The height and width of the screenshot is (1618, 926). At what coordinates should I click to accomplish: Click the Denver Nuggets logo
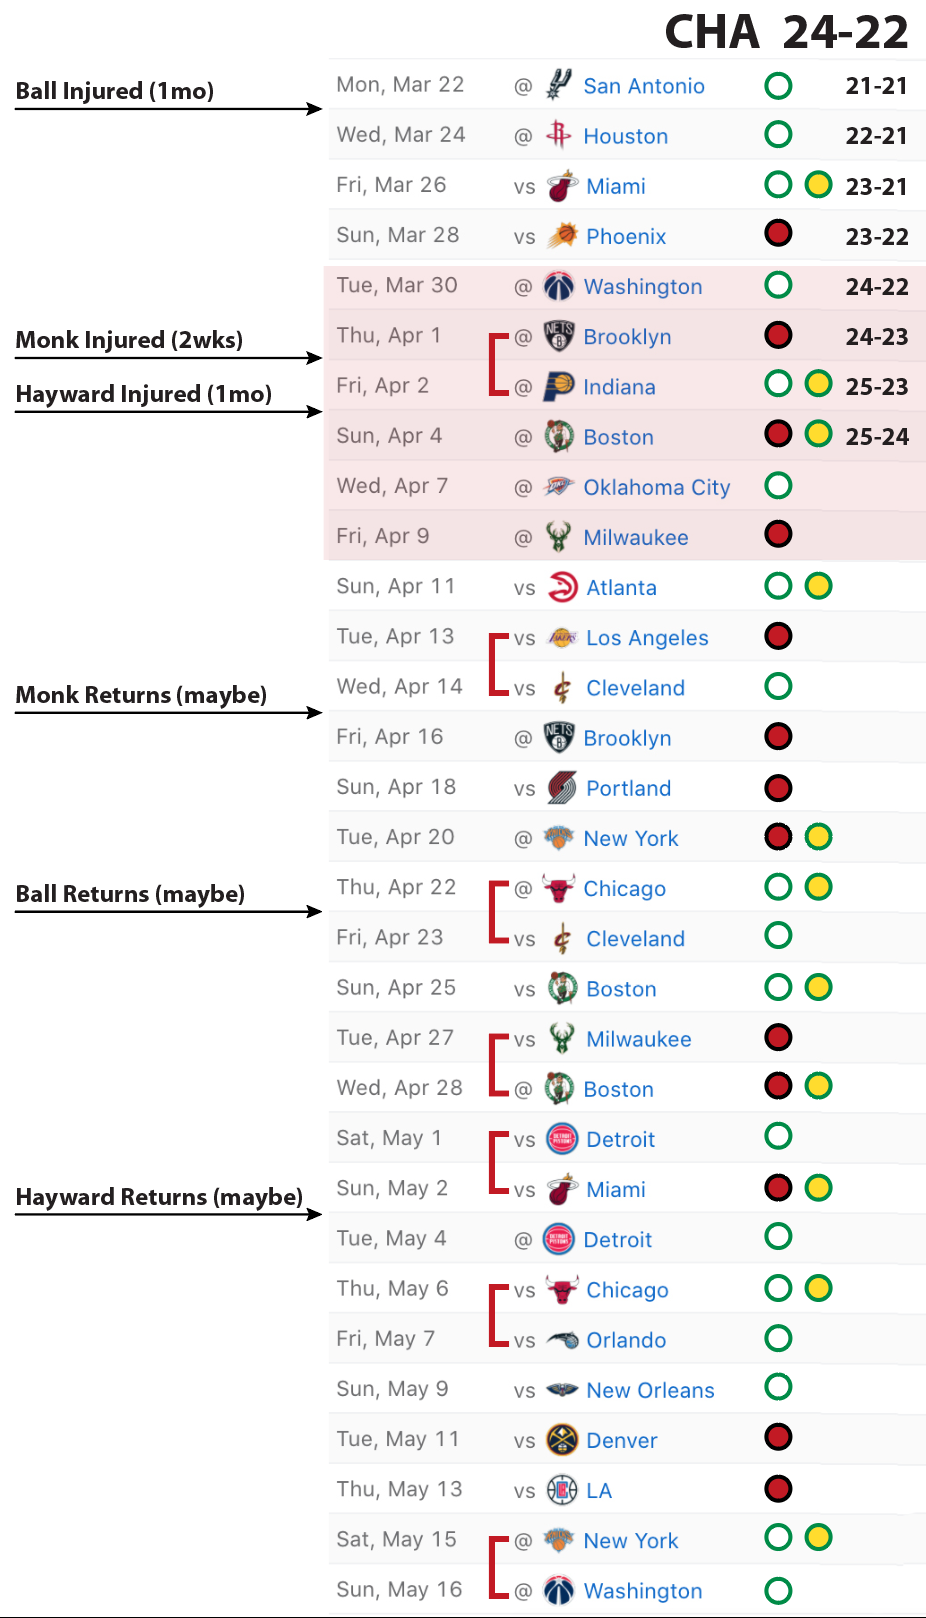coord(562,1440)
